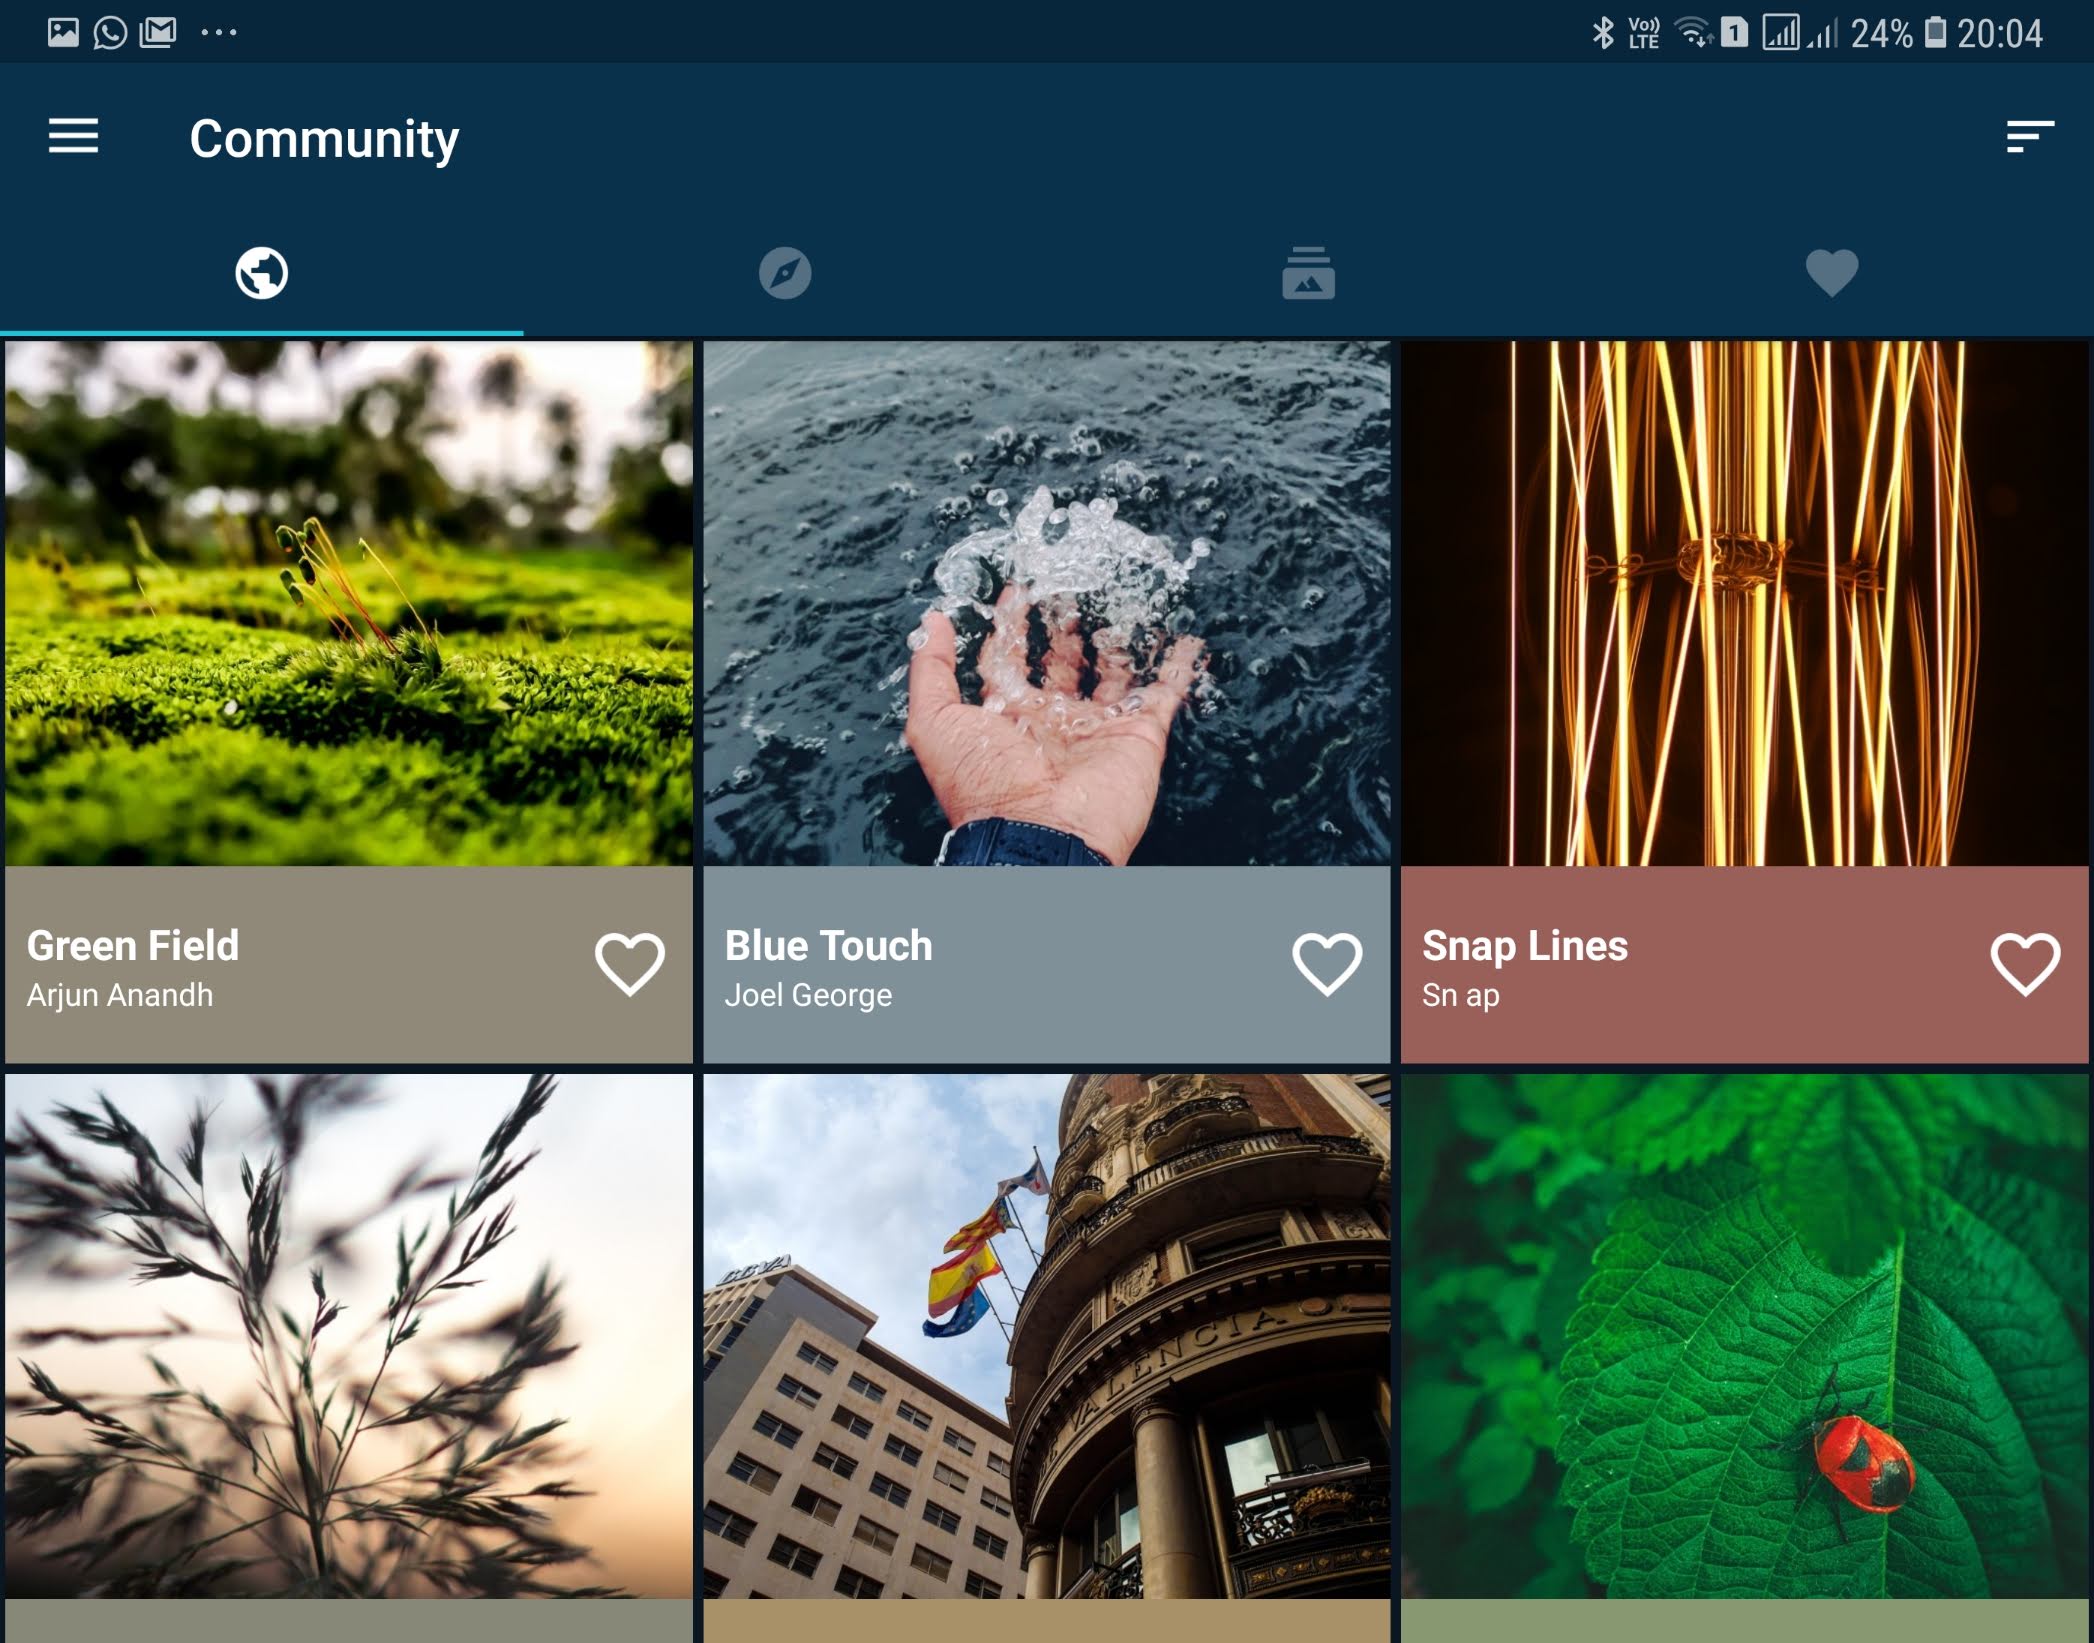Image resolution: width=2094 pixels, height=1643 pixels.
Task: Open the Snap Lines filament image
Action: (1744, 603)
